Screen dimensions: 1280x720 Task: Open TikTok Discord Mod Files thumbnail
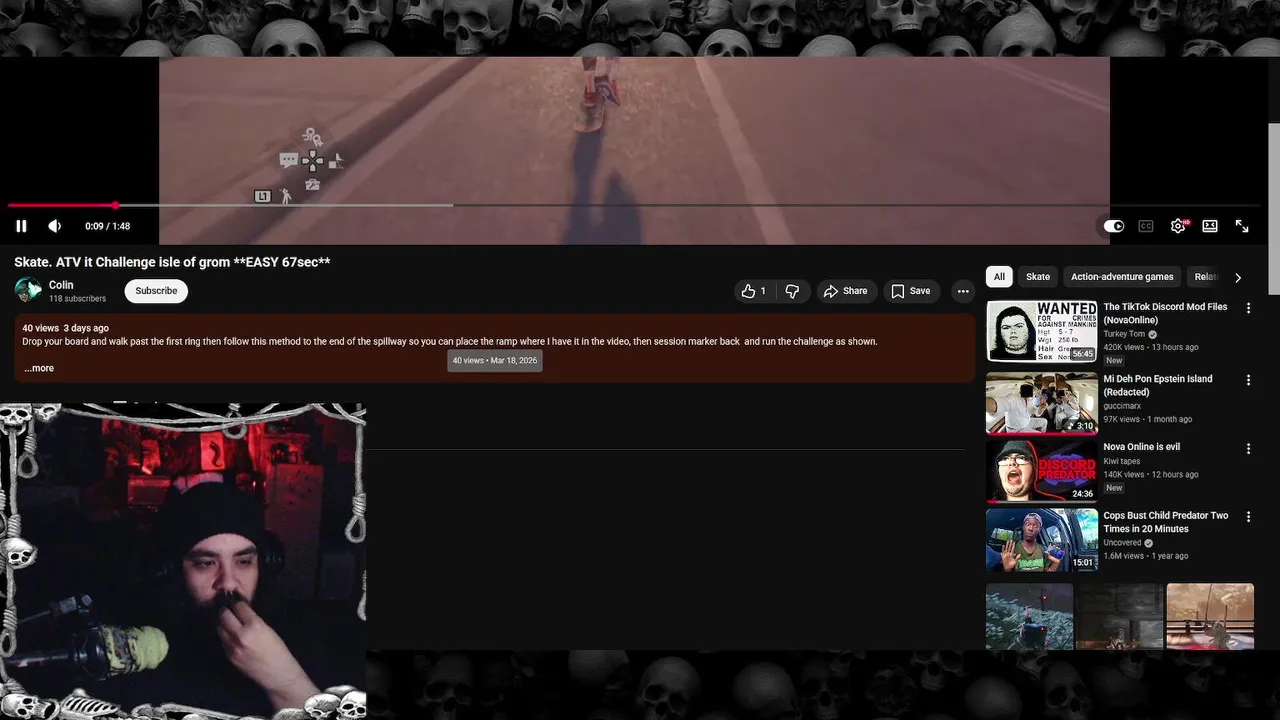1041,331
